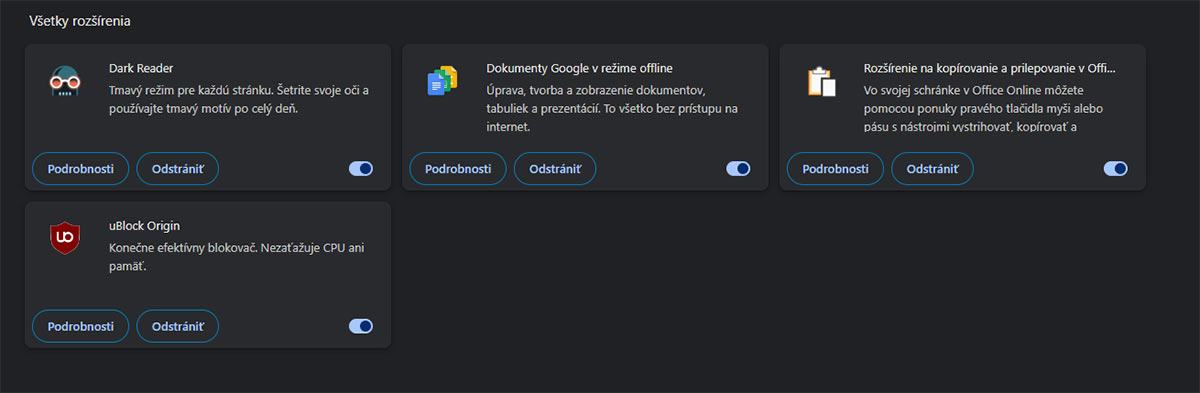Image resolution: width=1200 pixels, height=393 pixels.
Task: Switch off the uBlock Origin toggle
Action: pyautogui.click(x=361, y=326)
